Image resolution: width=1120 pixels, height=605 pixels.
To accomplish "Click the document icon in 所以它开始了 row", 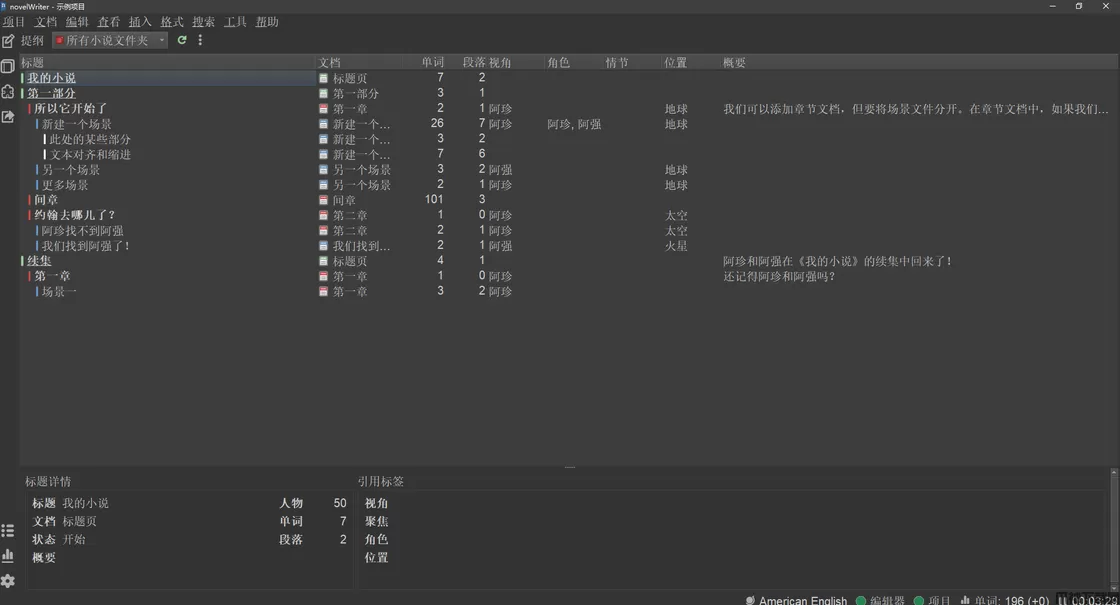I will coord(324,109).
